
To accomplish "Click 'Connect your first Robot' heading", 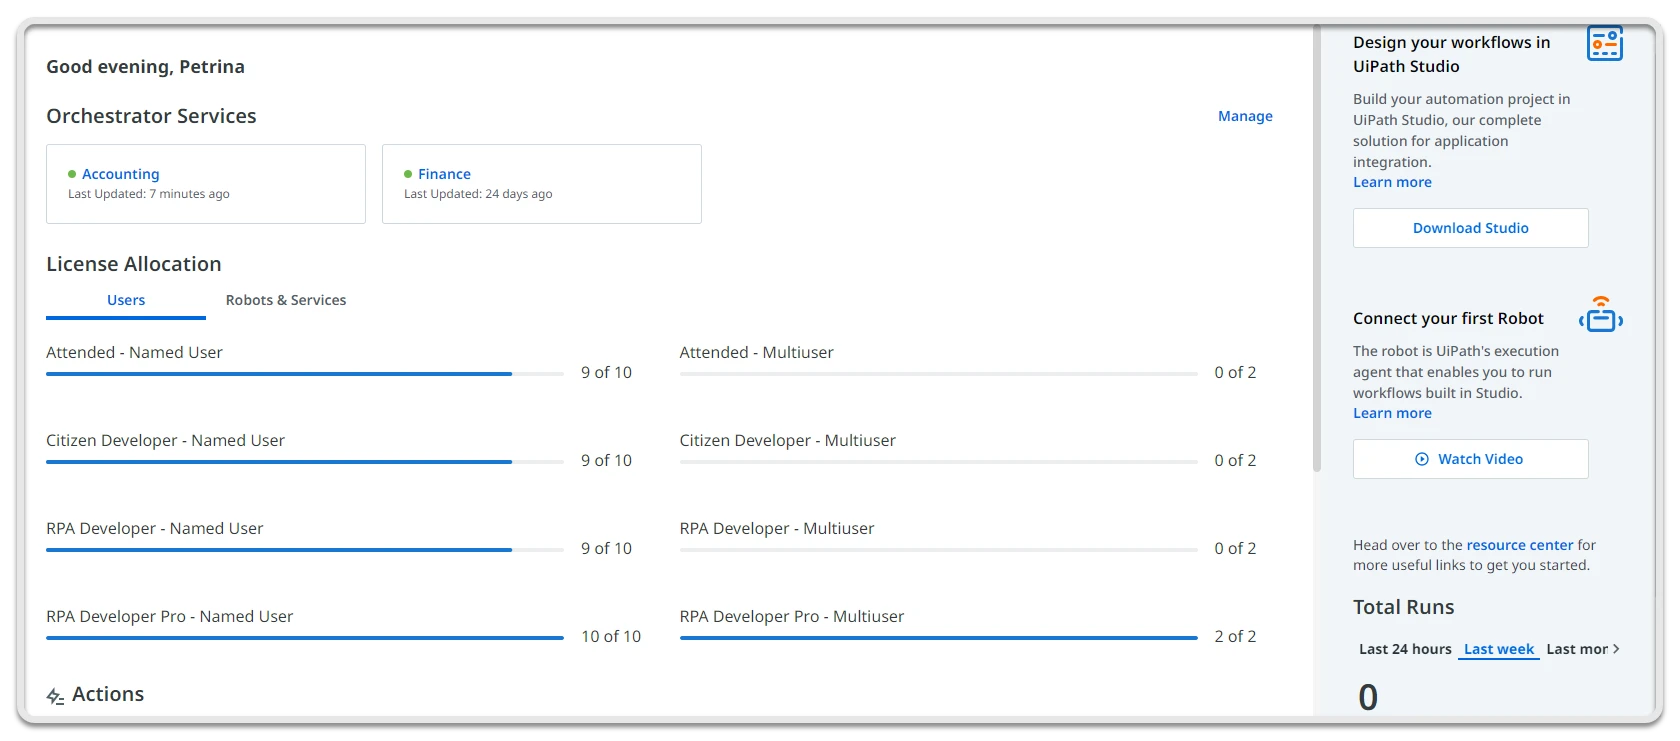I will coord(1448,318).
